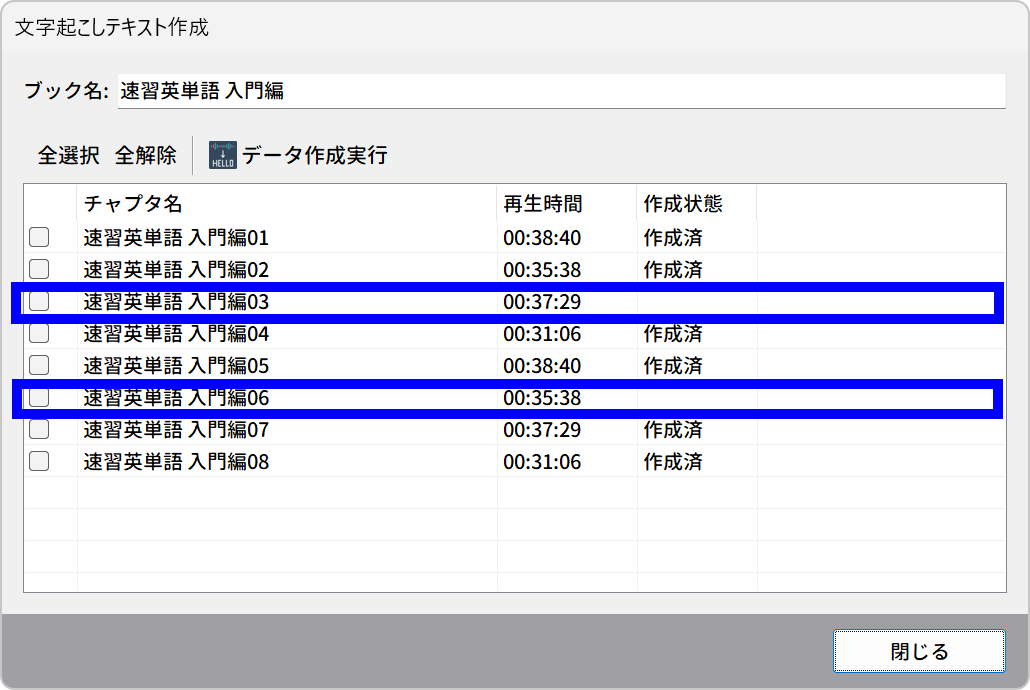This screenshot has width=1030, height=690.
Task: Click duration 00:31:06 of 入門編08
Action: point(542,462)
